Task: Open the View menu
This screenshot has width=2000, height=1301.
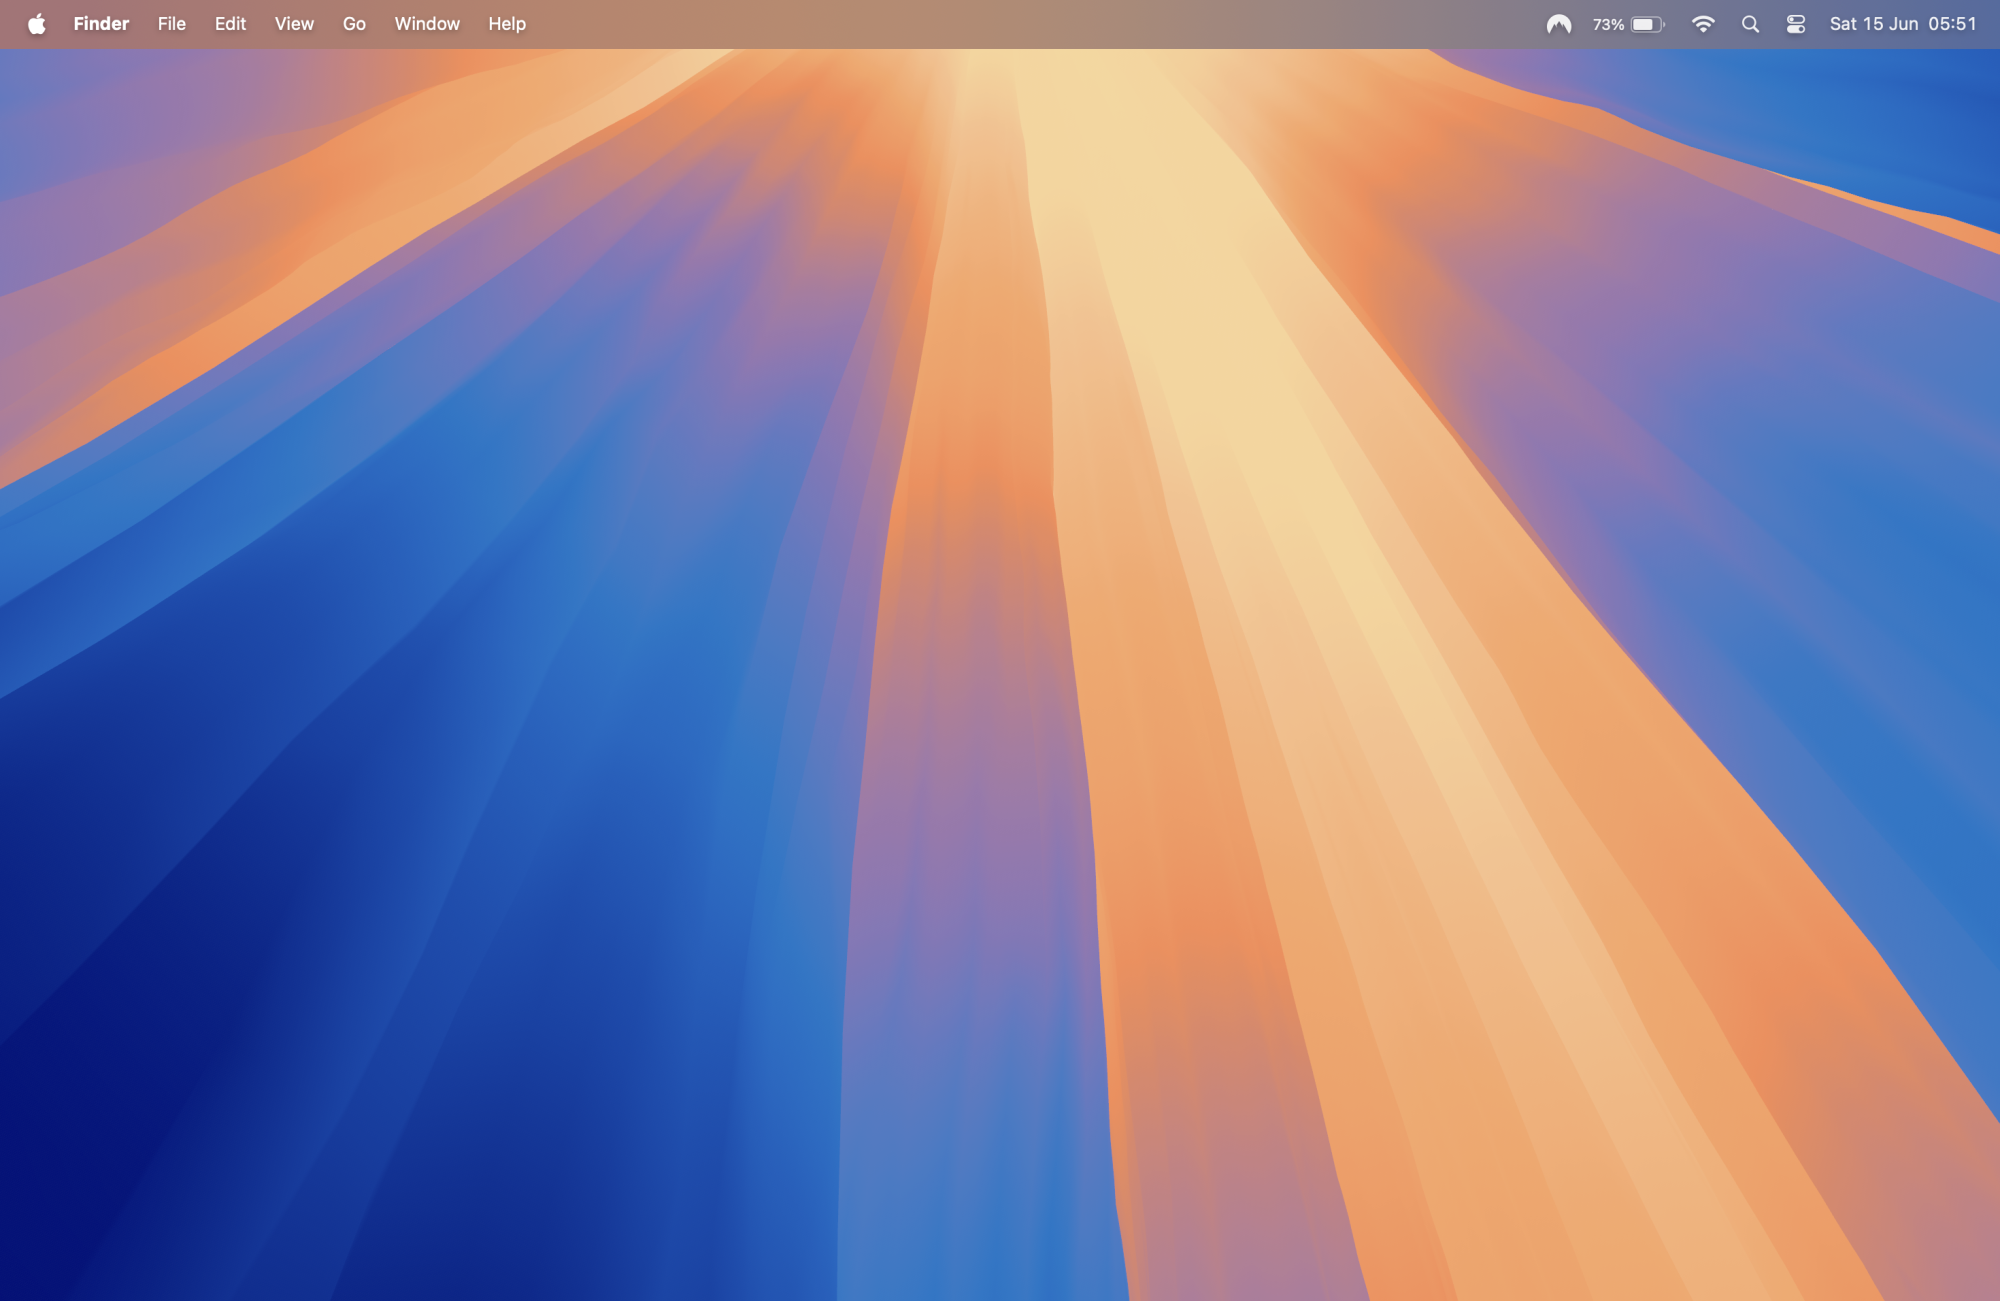Action: coord(294,24)
